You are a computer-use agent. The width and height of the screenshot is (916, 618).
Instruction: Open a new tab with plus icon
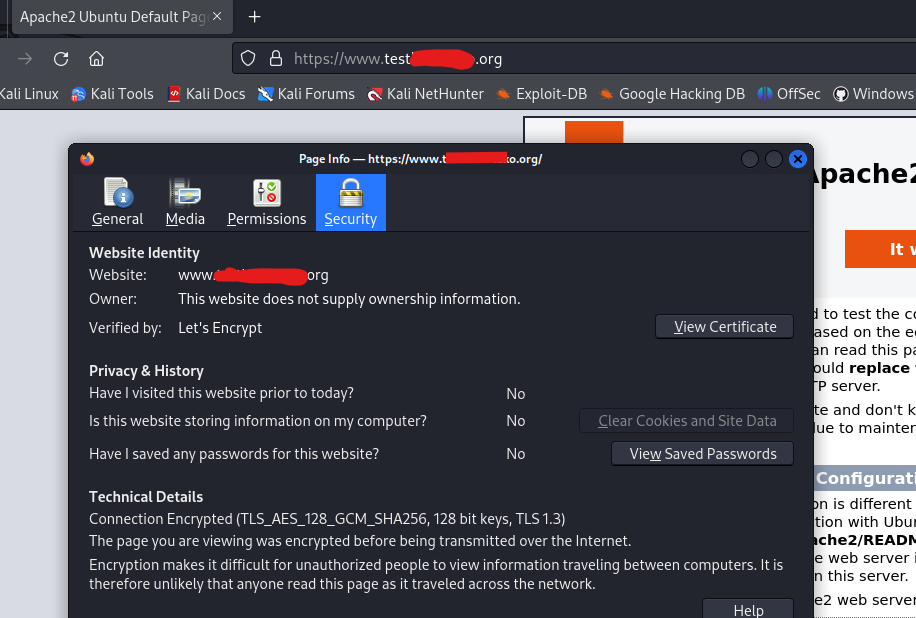(x=254, y=16)
